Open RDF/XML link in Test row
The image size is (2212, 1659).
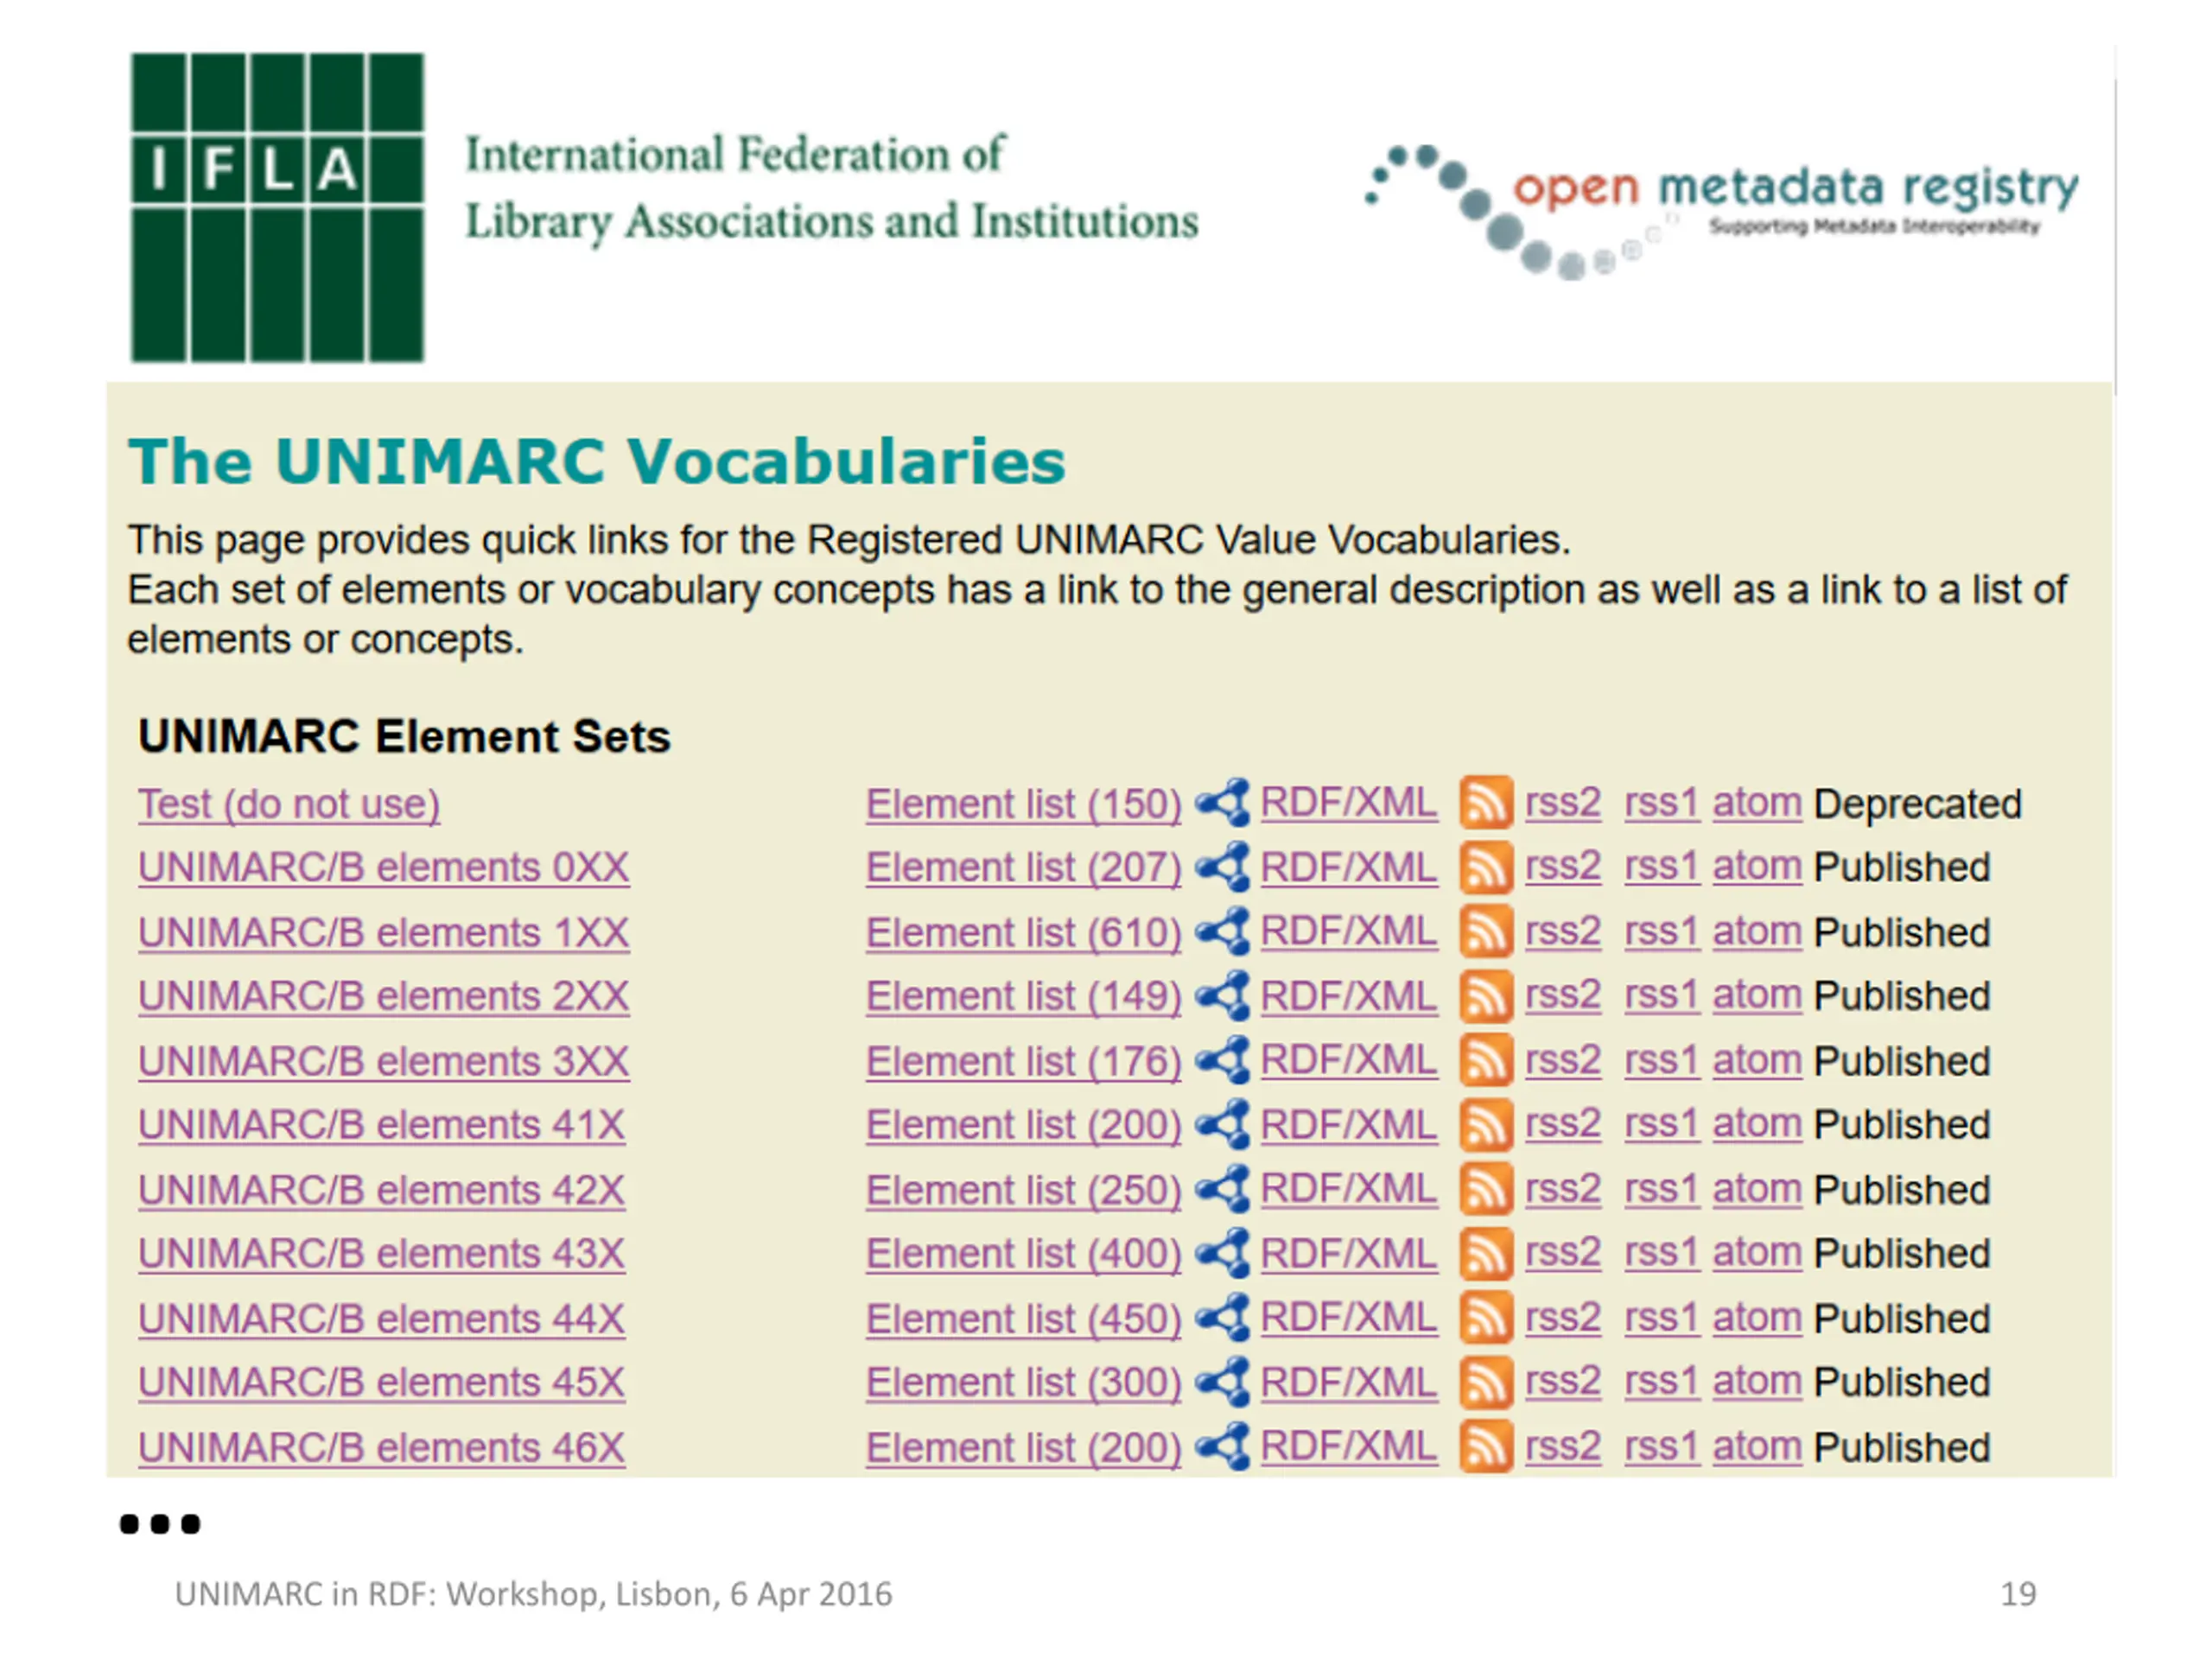tap(1349, 803)
